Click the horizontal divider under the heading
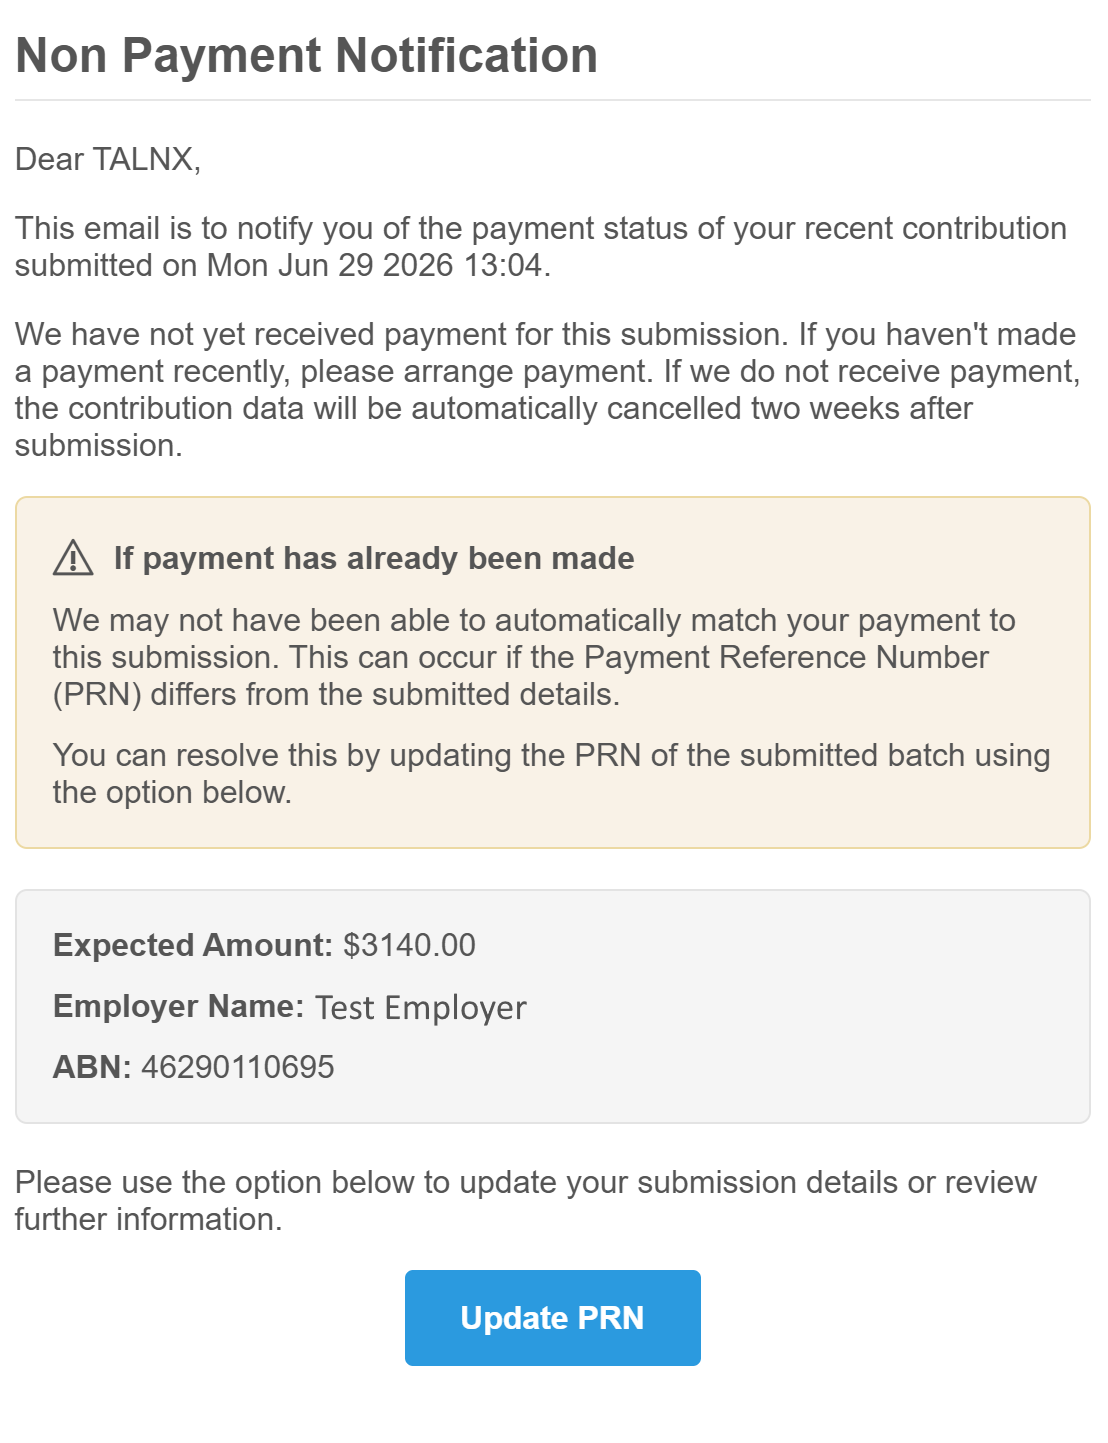 553,100
